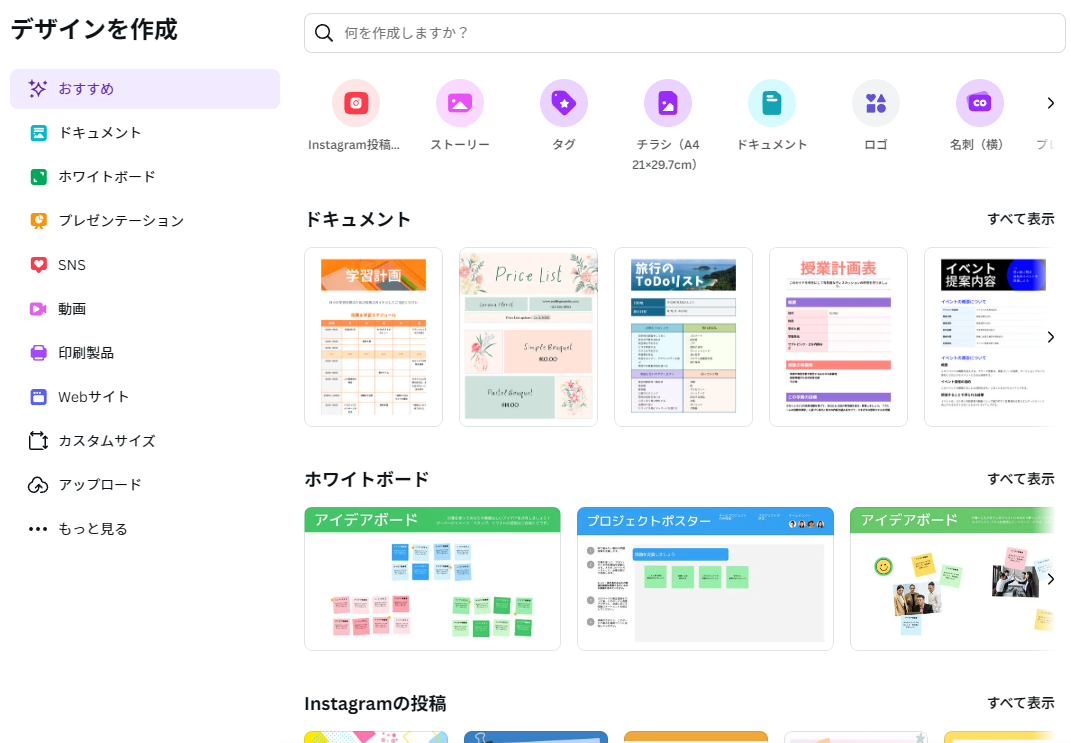Click the search magnifier icon
Screen dimensions: 1071x743
(x=324, y=33)
